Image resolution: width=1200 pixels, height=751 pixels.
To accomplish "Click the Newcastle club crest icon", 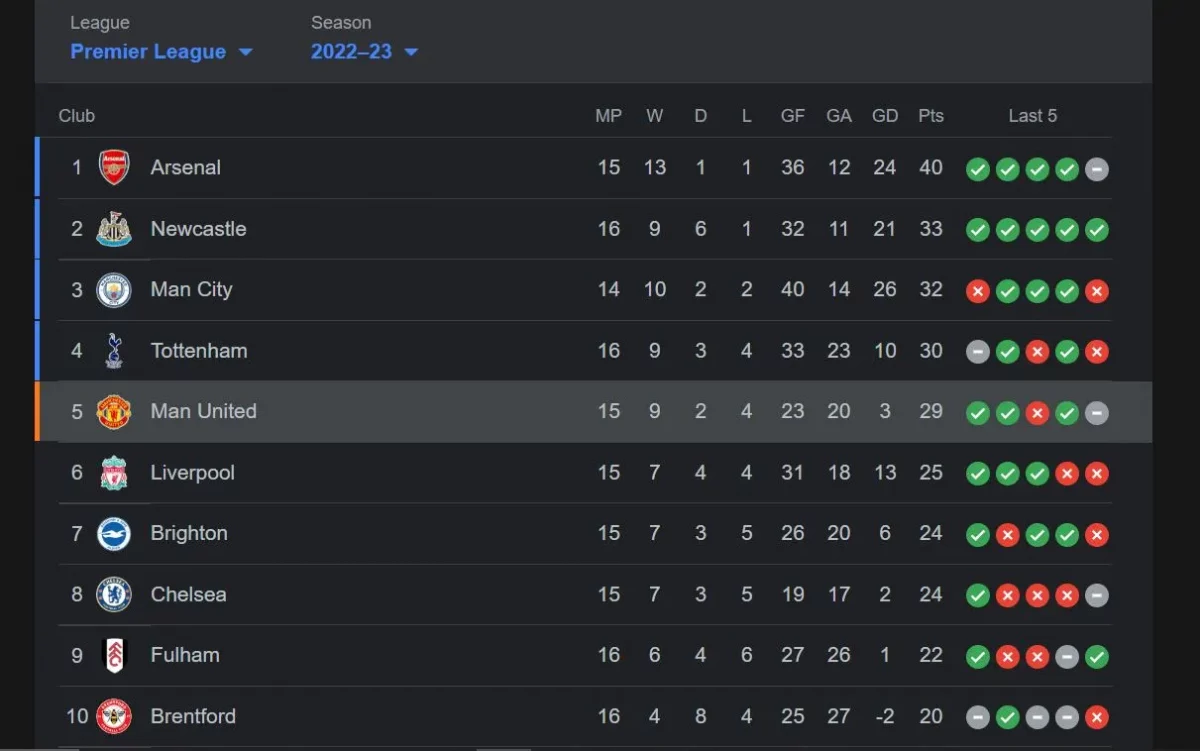I will click(x=114, y=229).
